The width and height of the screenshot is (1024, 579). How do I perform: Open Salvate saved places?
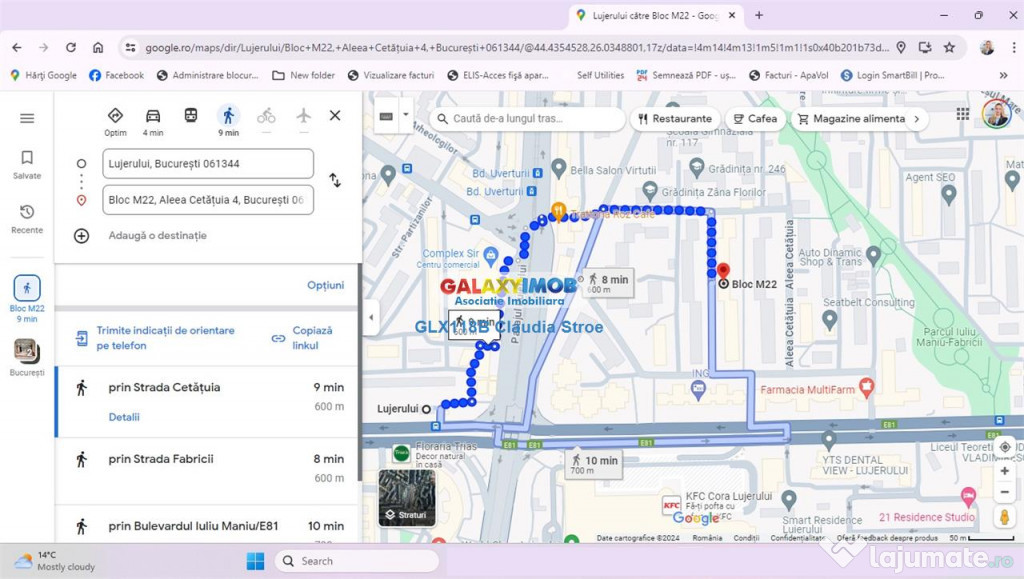27,164
